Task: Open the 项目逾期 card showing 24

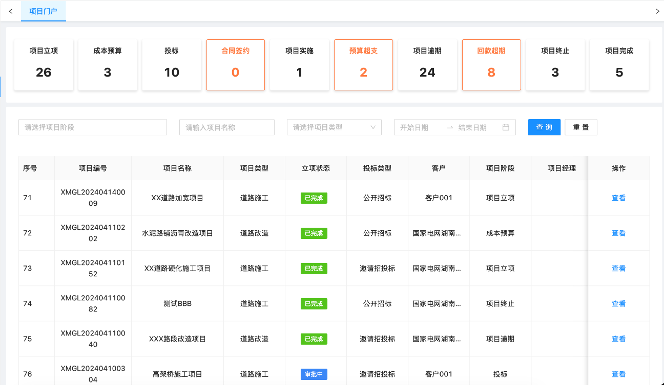Action: tap(427, 65)
